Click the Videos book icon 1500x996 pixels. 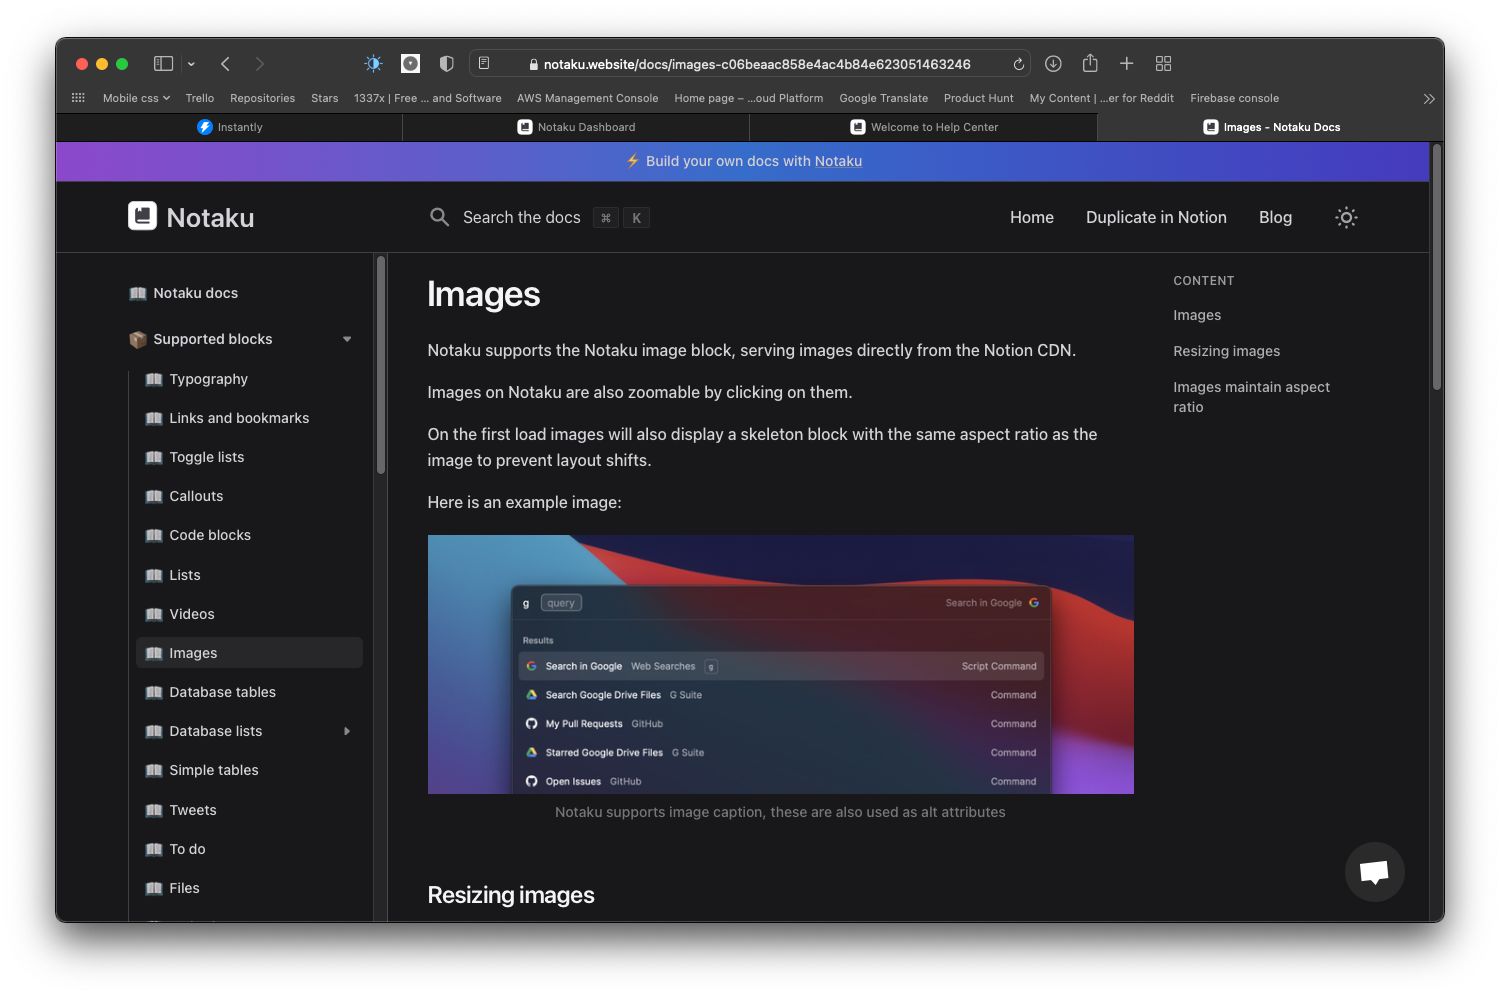154,614
